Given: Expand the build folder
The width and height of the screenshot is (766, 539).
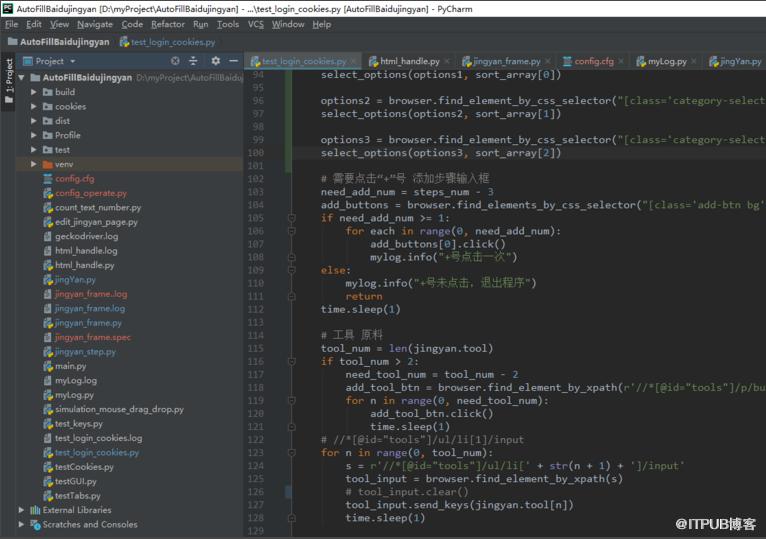Looking at the screenshot, I should (x=34, y=92).
